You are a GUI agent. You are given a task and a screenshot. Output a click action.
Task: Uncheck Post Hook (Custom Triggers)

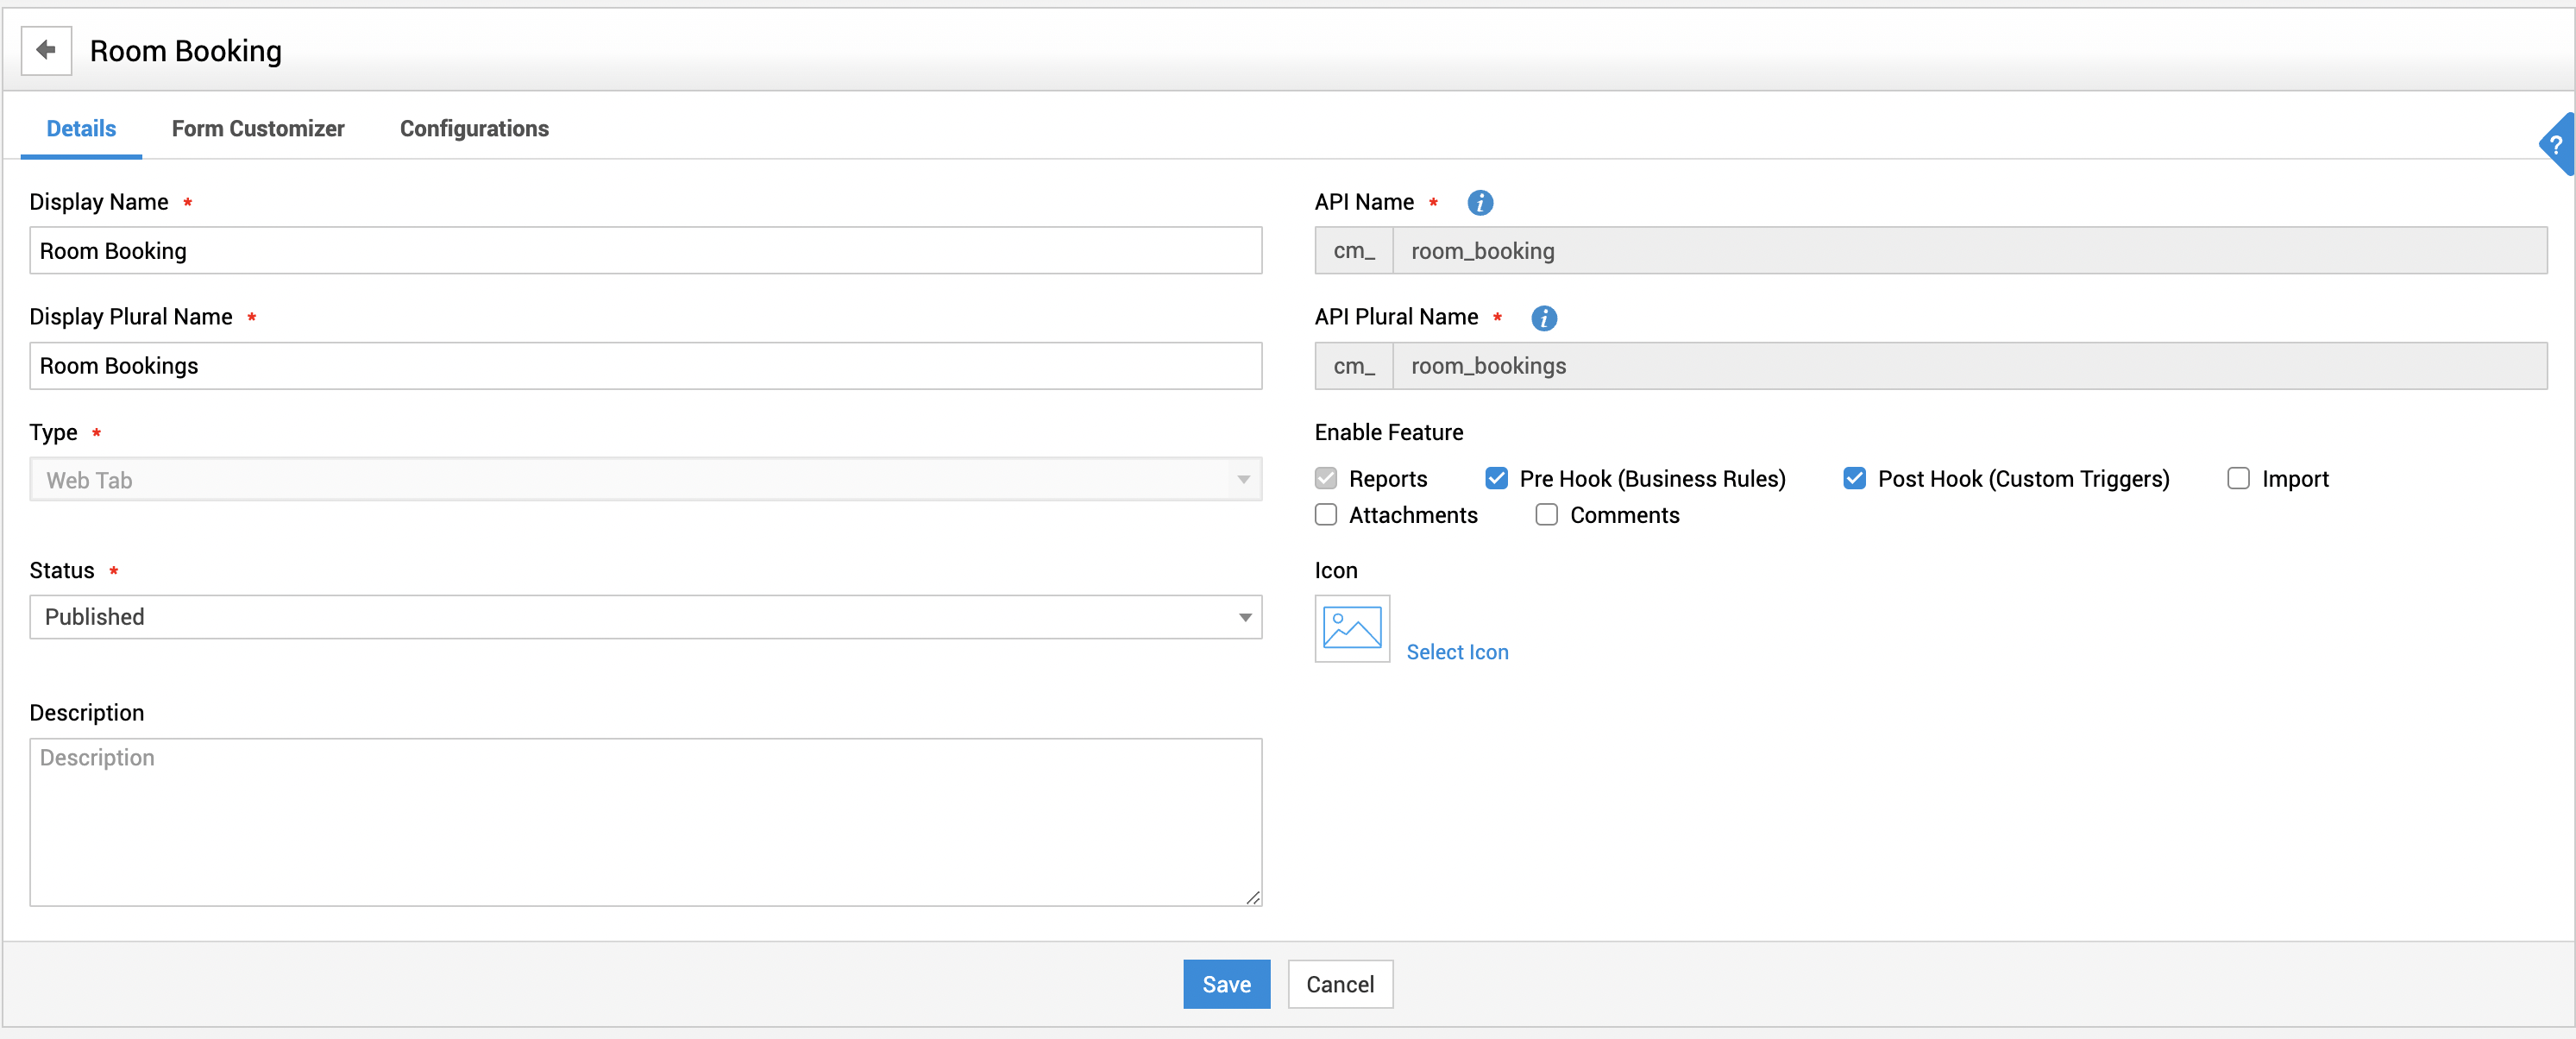[x=1854, y=479]
